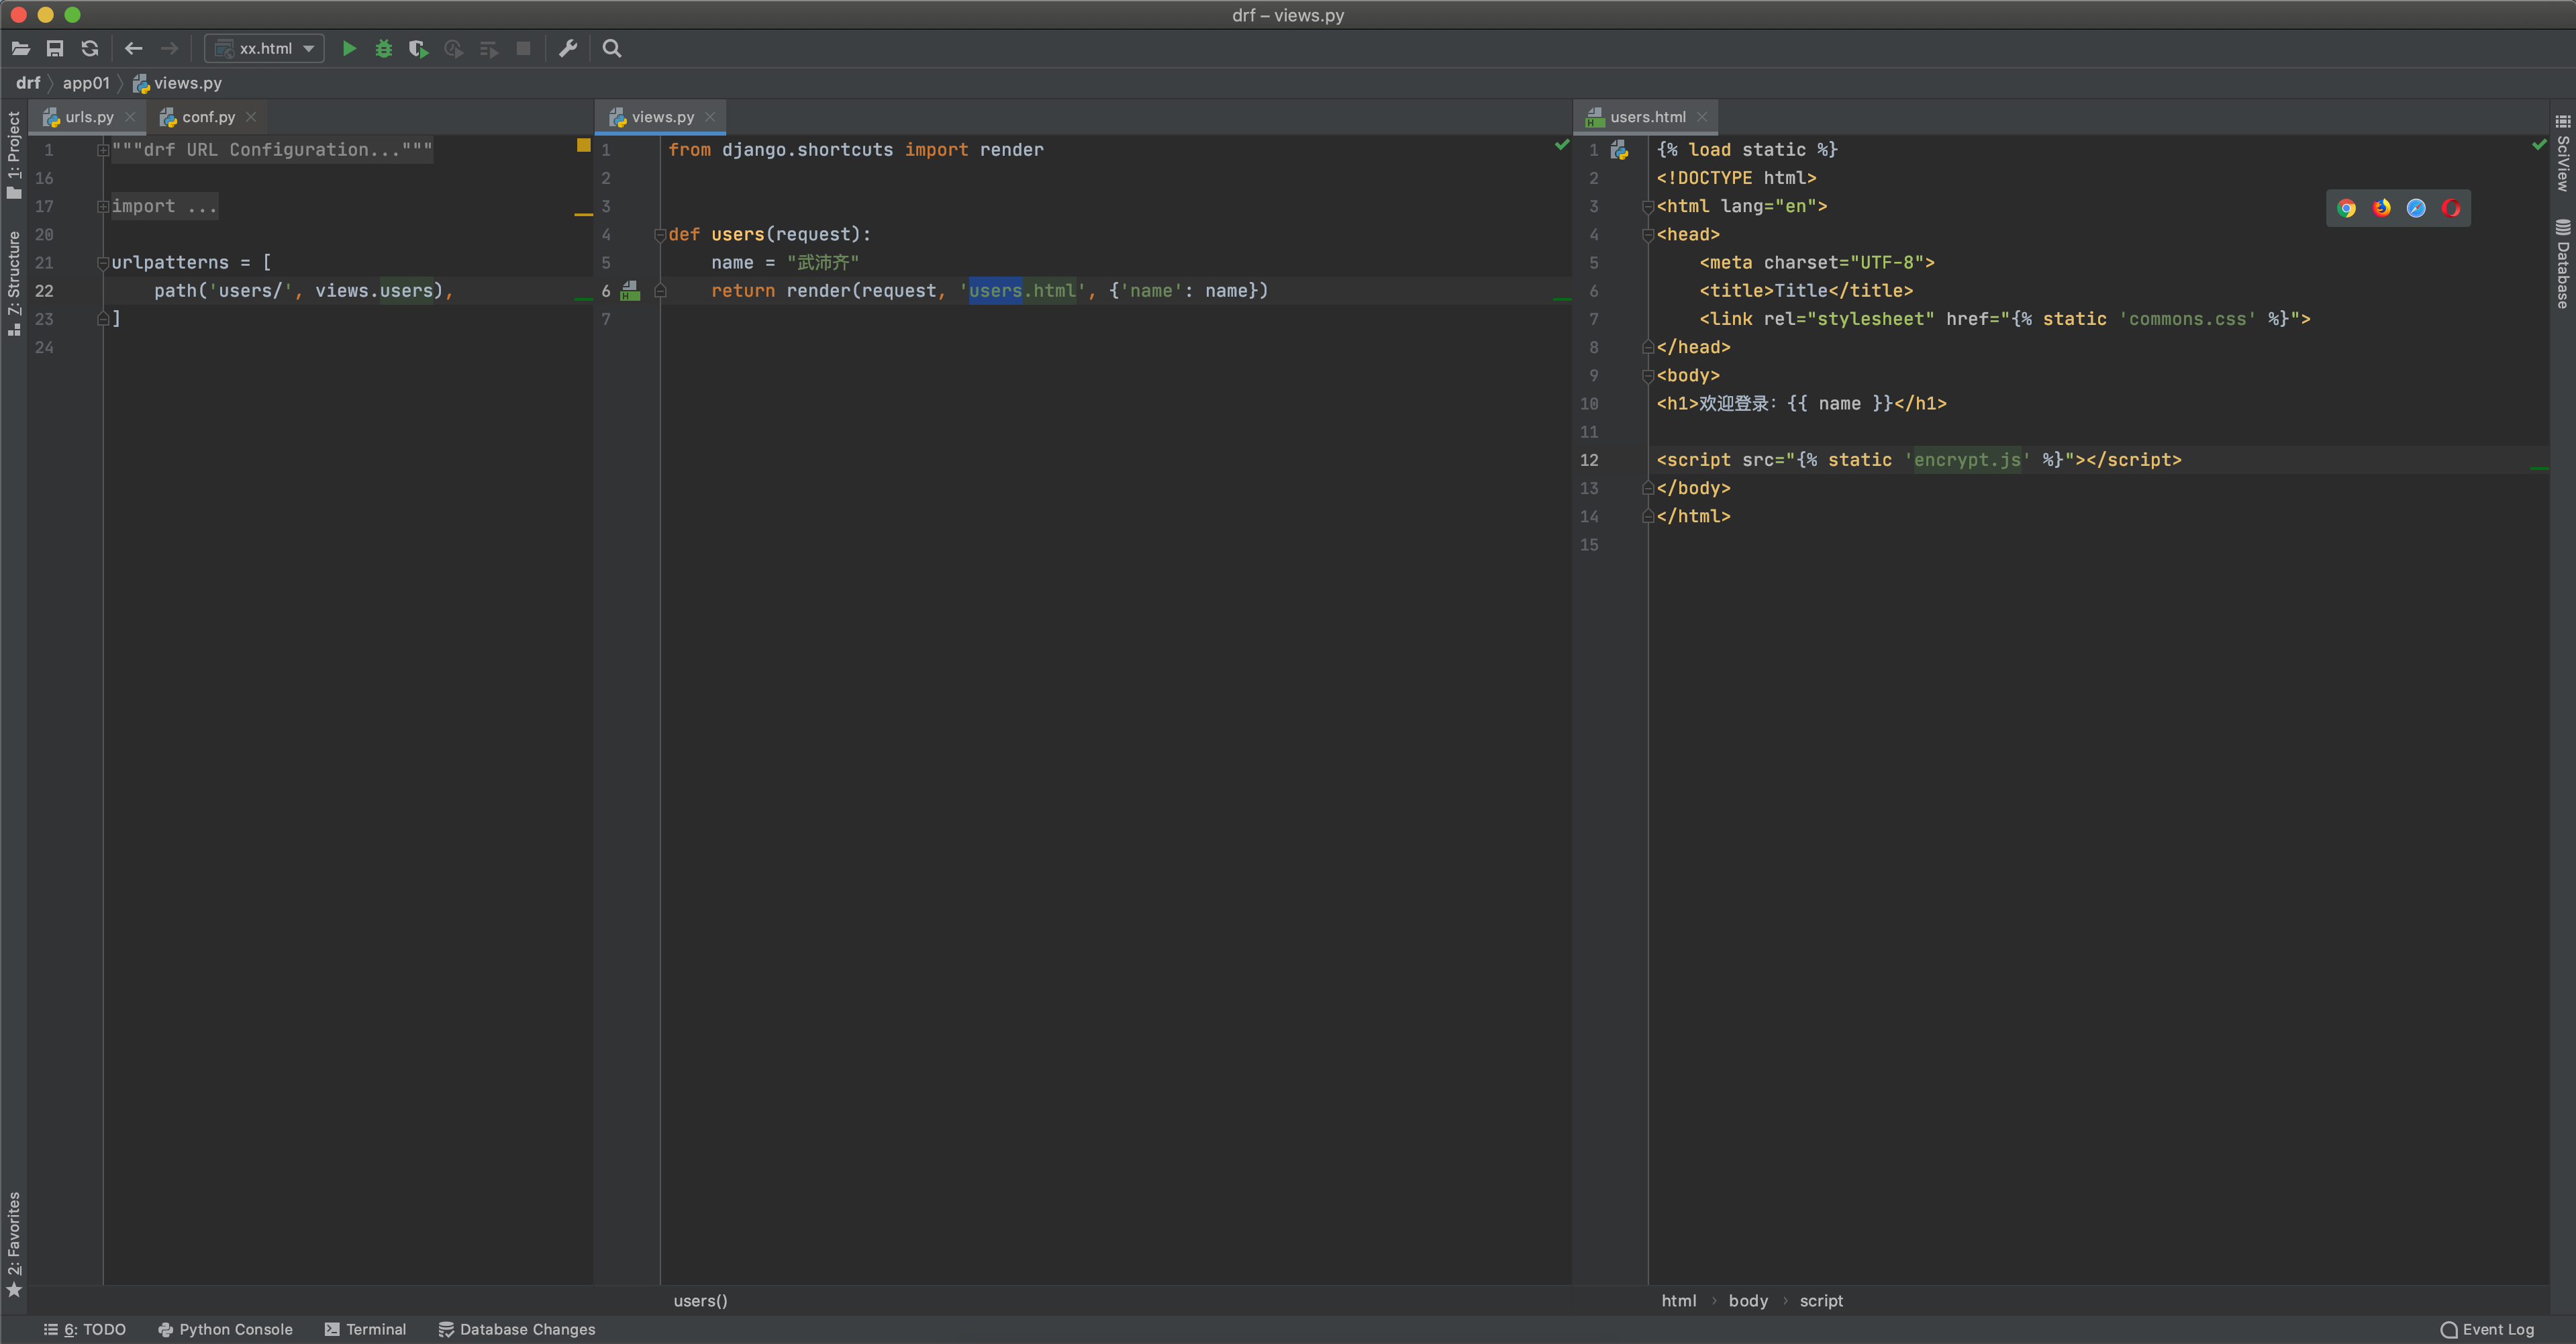Open Search Everywhere magnifier icon
The height and width of the screenshot is (1344, 2576).
click(612, 48)
